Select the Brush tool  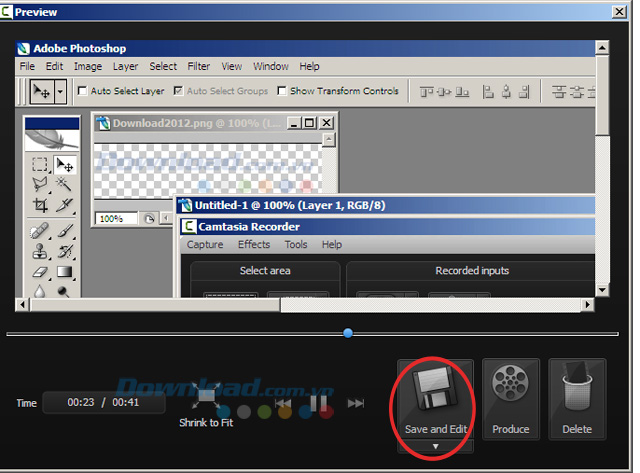click(x=65, y=231)
